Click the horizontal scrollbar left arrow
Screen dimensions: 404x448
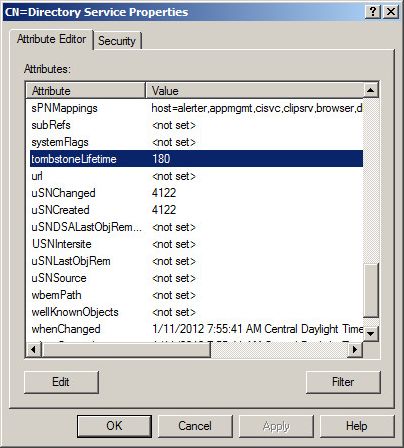(34, 350)
